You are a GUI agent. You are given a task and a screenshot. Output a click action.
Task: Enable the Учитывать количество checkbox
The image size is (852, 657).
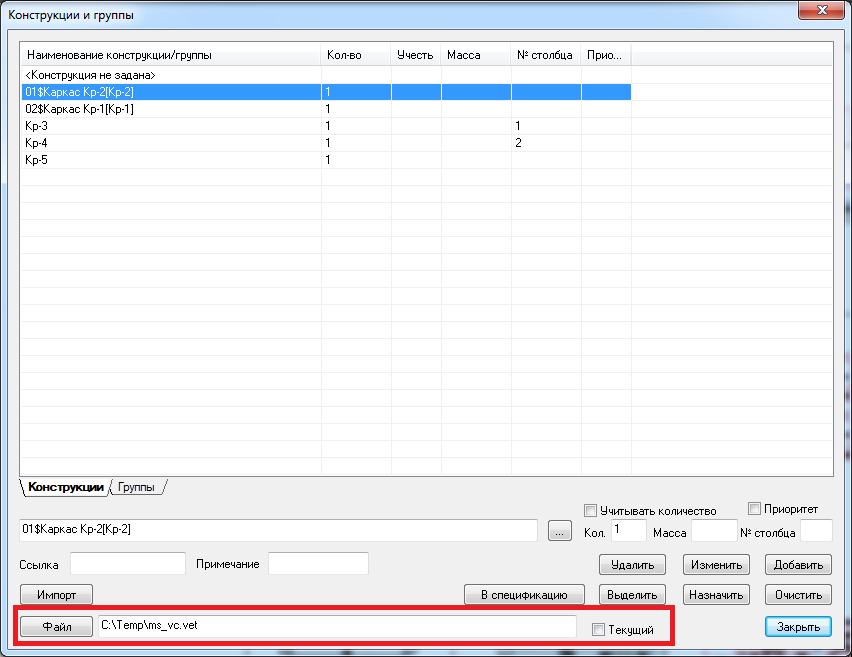(590, 510)
